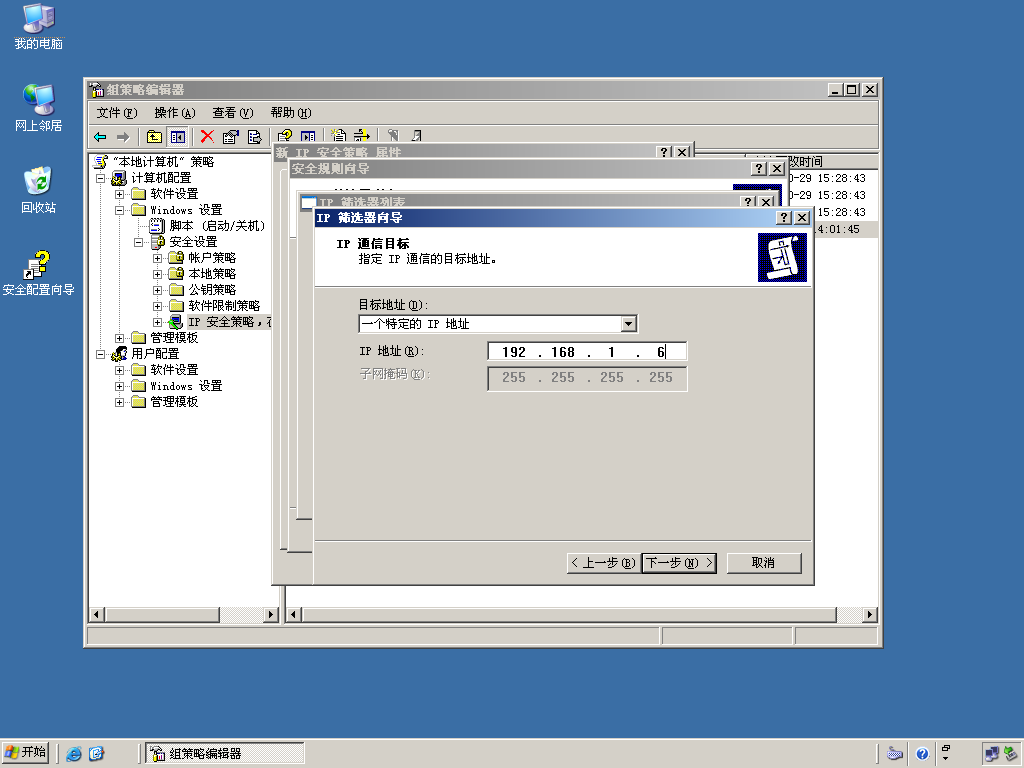Click the Create IP security policy icon
1024x768 pixels.
(x=338, y=135)
